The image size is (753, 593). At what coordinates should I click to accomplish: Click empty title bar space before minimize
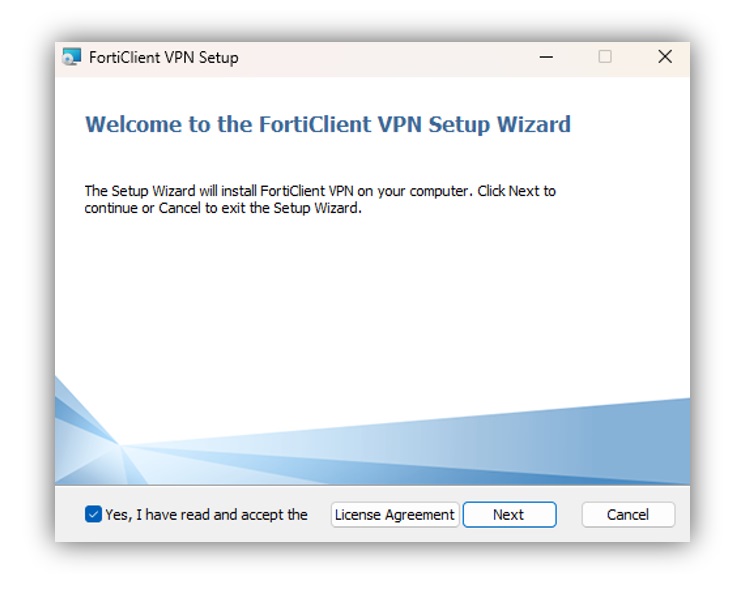[x=384, y=58]
